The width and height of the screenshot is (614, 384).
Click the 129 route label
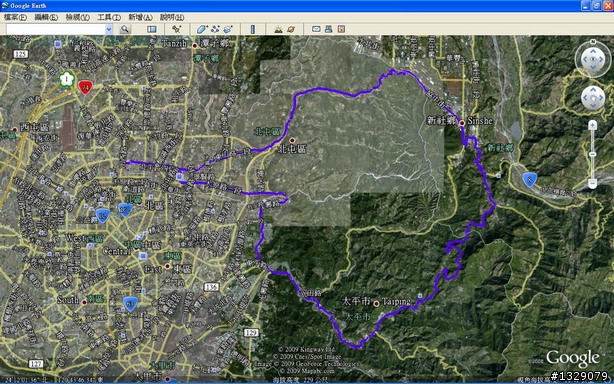[251, 332]
